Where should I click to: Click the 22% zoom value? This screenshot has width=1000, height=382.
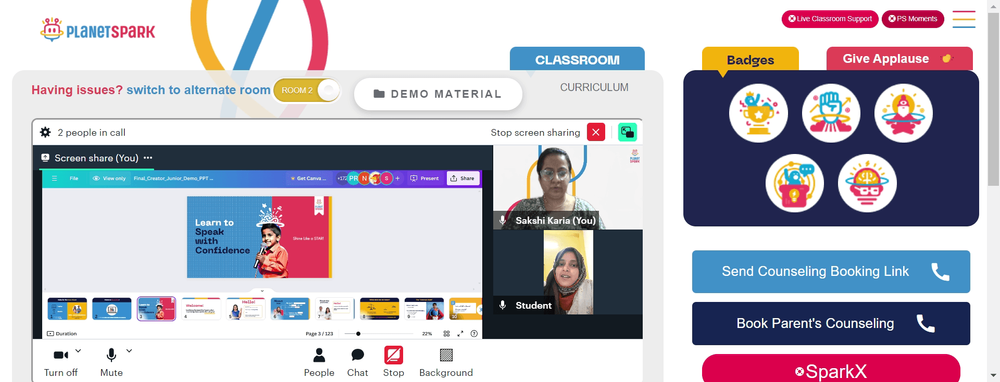(x=427, y=334)
